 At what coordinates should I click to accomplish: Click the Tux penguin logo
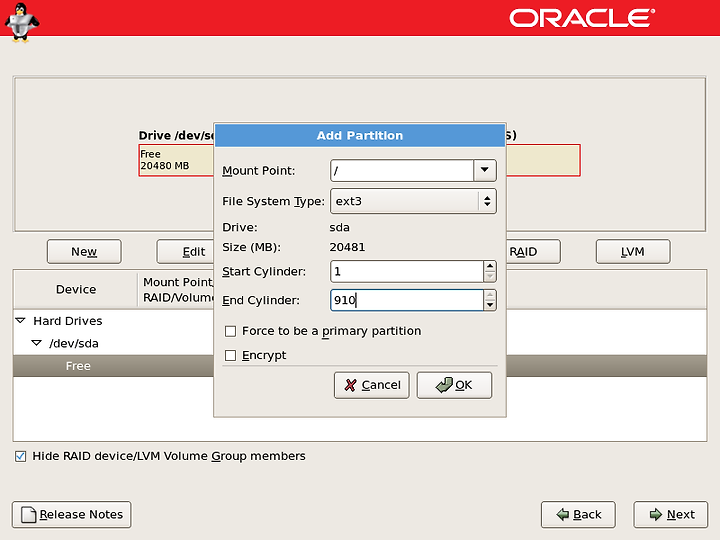21,22
